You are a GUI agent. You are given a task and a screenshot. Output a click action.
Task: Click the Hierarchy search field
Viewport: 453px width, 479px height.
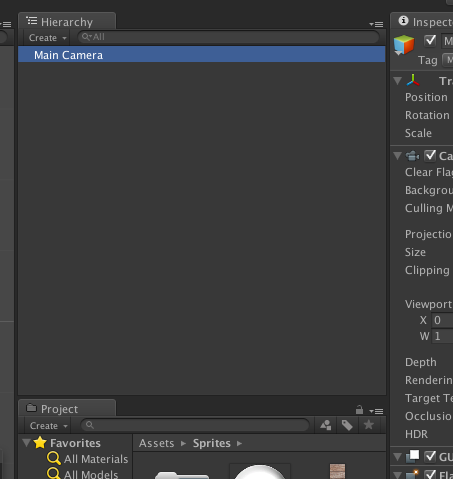(229, 37)
